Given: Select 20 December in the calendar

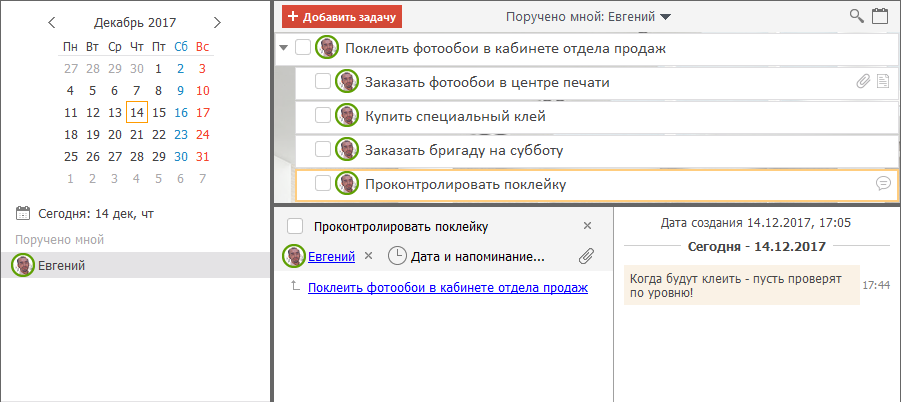Looking at the screenshot, I should 115,134.
